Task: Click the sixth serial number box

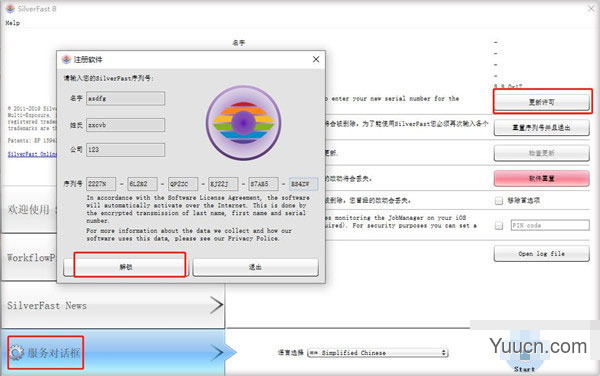Action: tap(303, 184)
